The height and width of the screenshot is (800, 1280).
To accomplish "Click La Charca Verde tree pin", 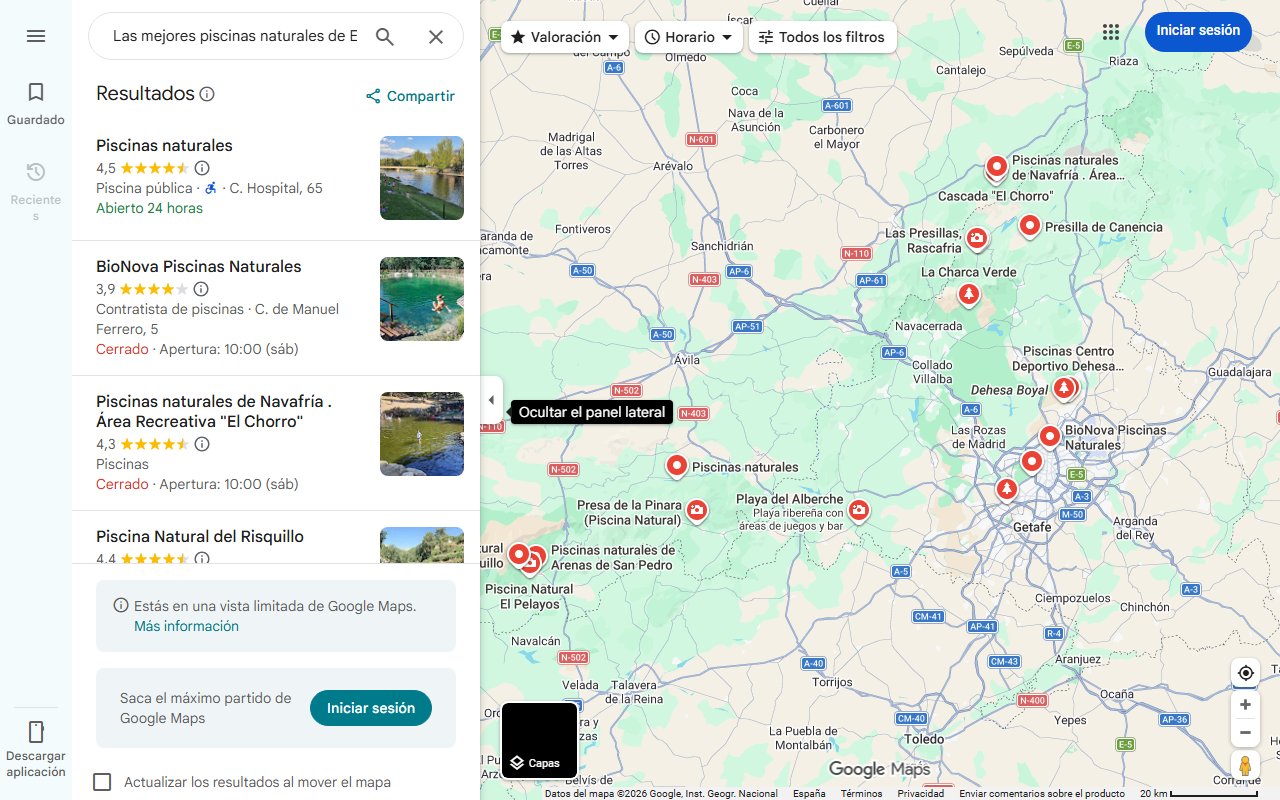I will coord(968,294).
